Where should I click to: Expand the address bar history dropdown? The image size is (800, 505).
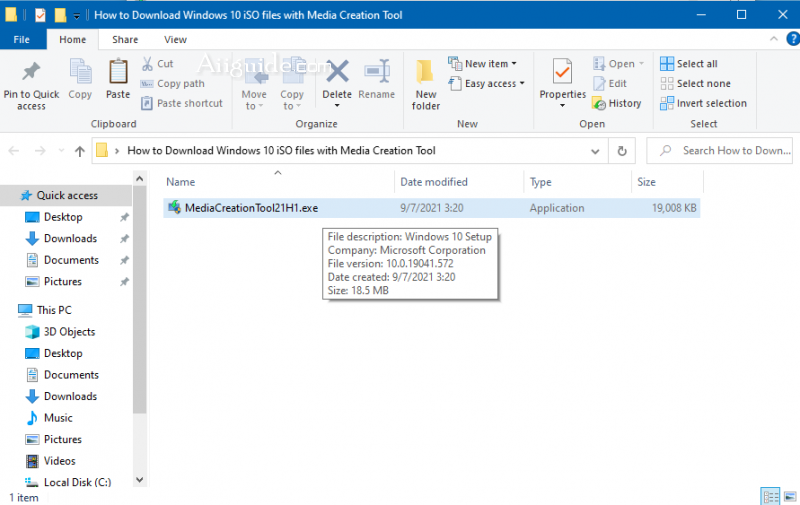[x=595, y=151]
